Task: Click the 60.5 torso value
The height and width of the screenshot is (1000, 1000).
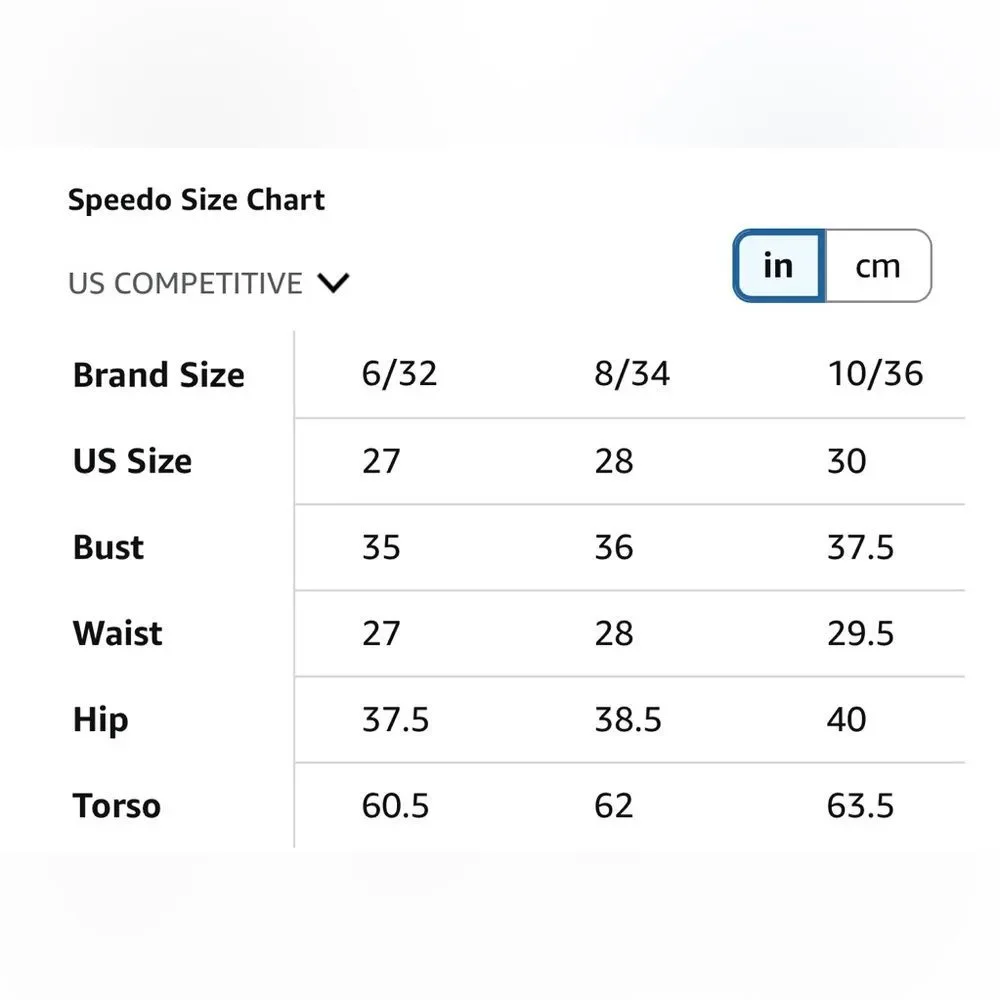Action: (x=395, y=805)
